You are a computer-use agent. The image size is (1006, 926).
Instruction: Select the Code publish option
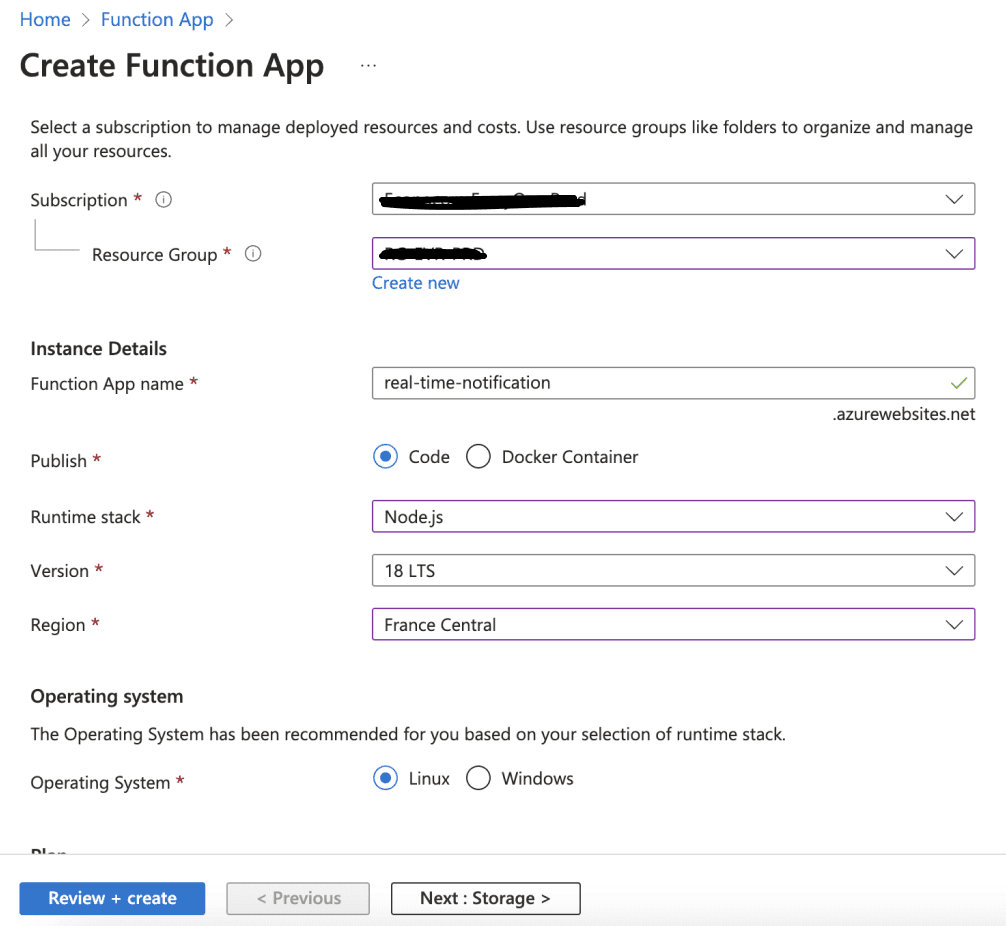[385, 457]
